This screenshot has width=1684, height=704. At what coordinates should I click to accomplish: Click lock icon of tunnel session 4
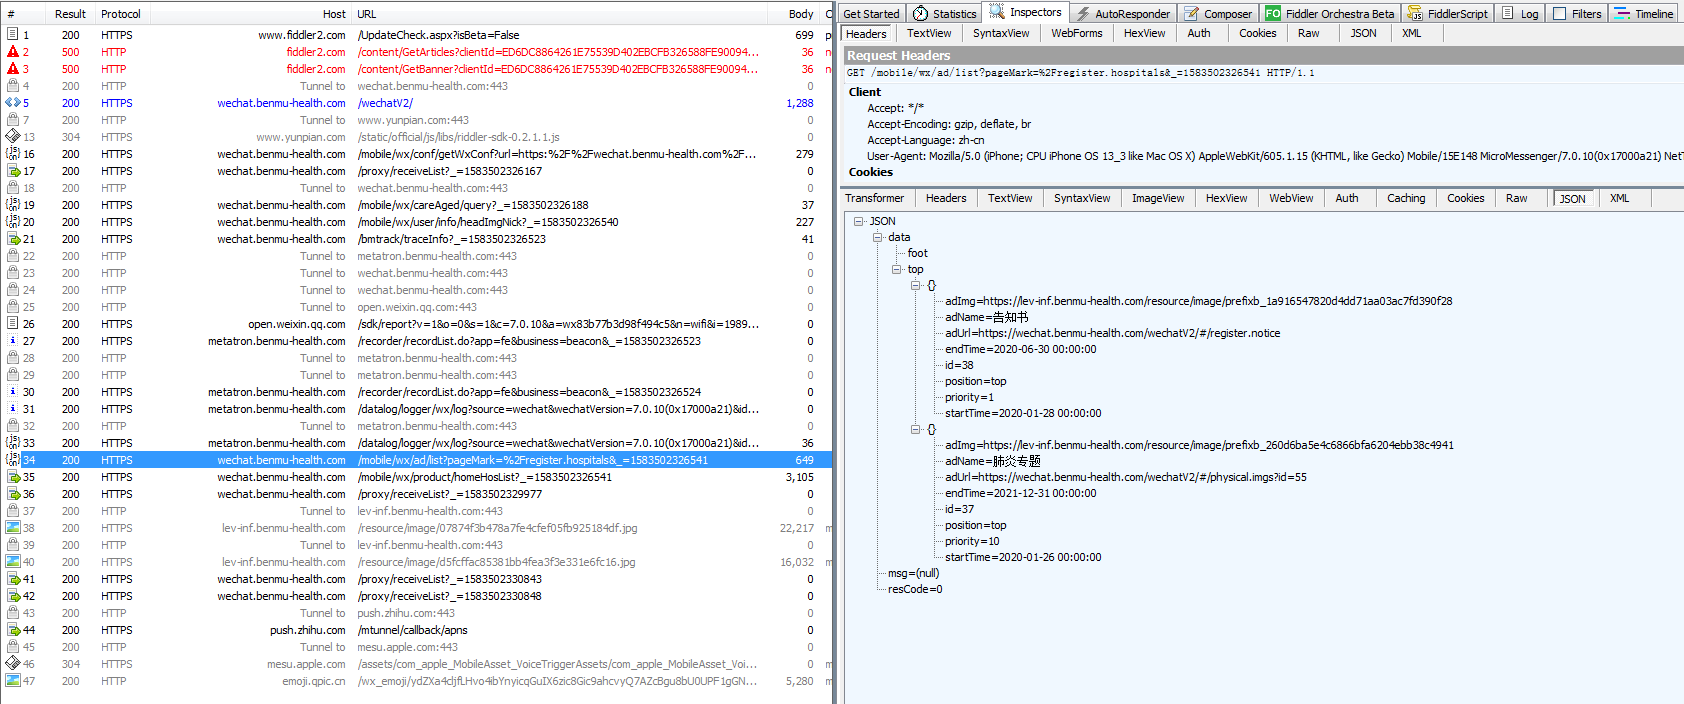(13, 85)
